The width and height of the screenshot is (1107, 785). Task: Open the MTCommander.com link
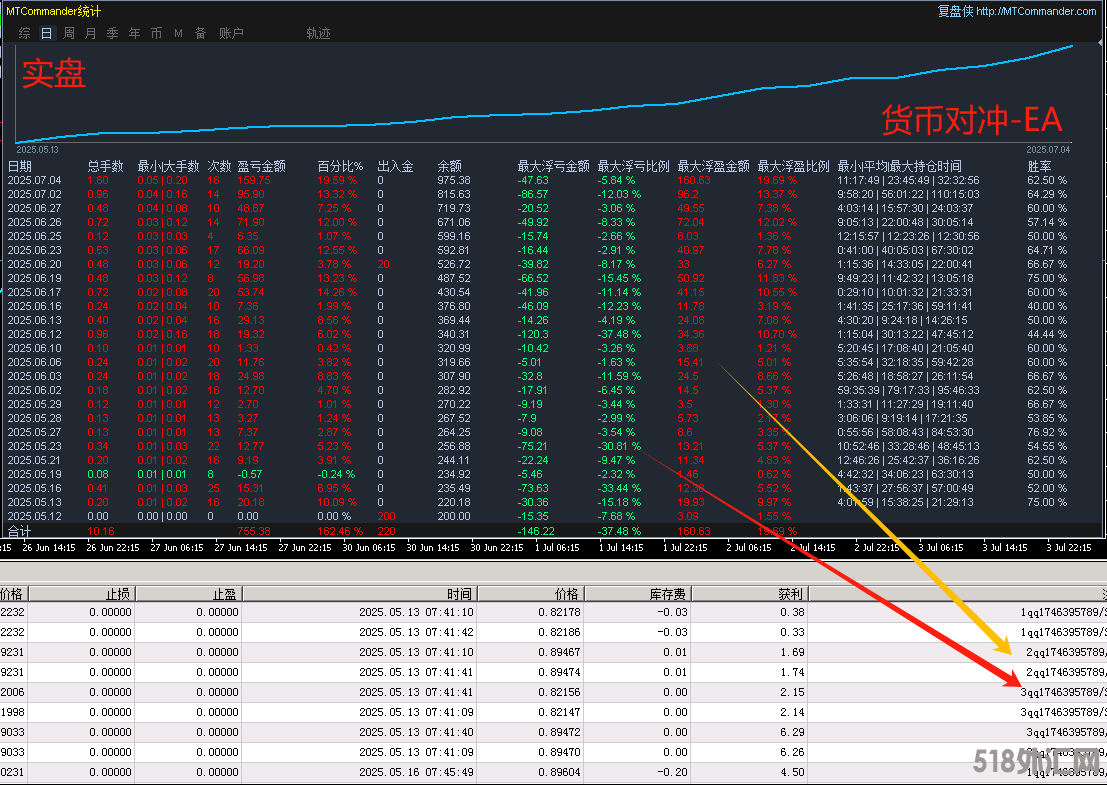click(x=1036, y=11)
